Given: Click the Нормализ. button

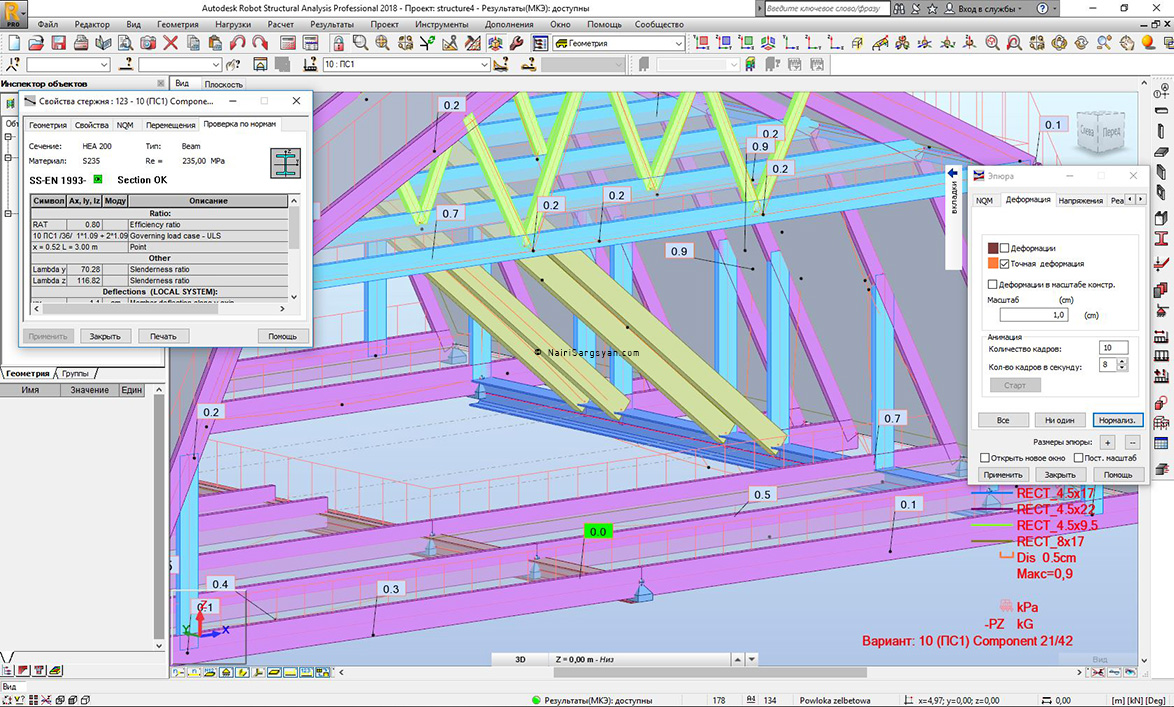Looking at the screenshot, I should pyautogui.click(x=1117, y=420).
